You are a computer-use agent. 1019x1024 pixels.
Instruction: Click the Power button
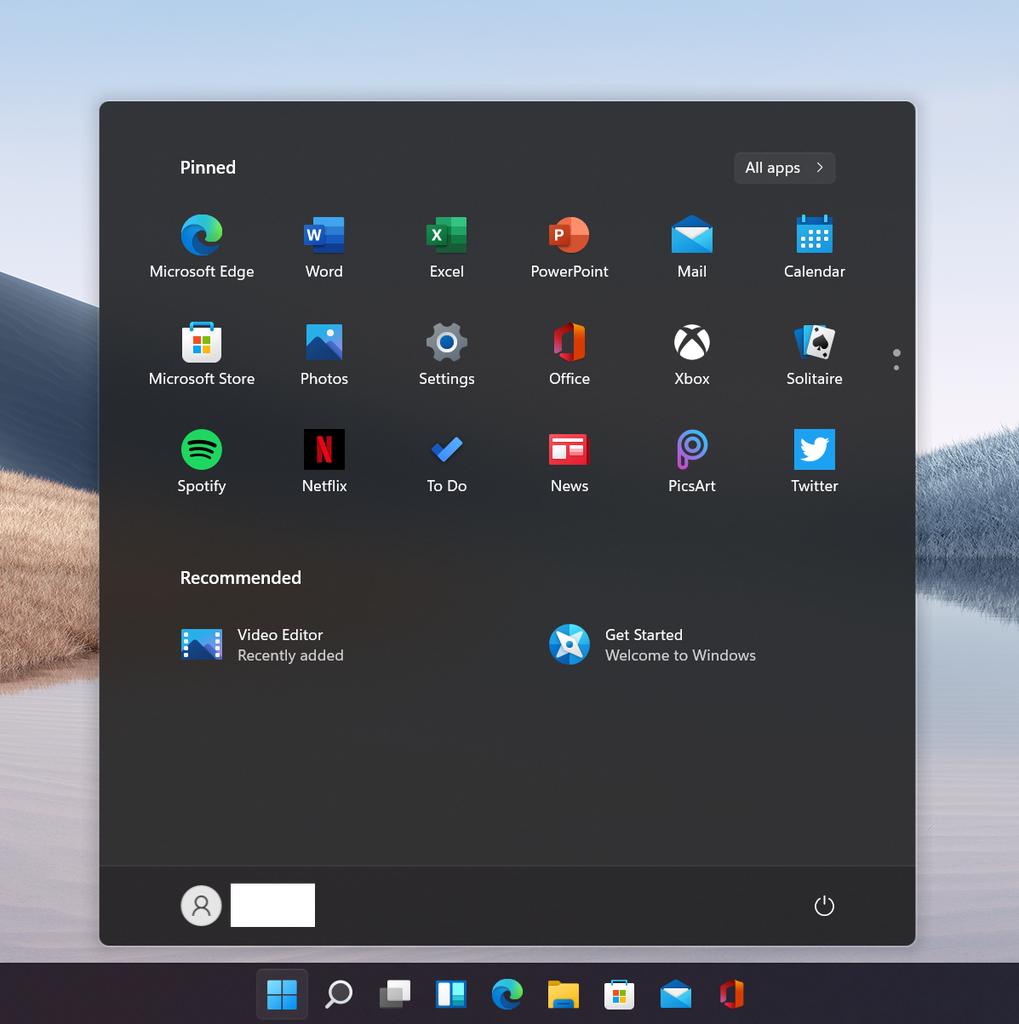(823, 906)
